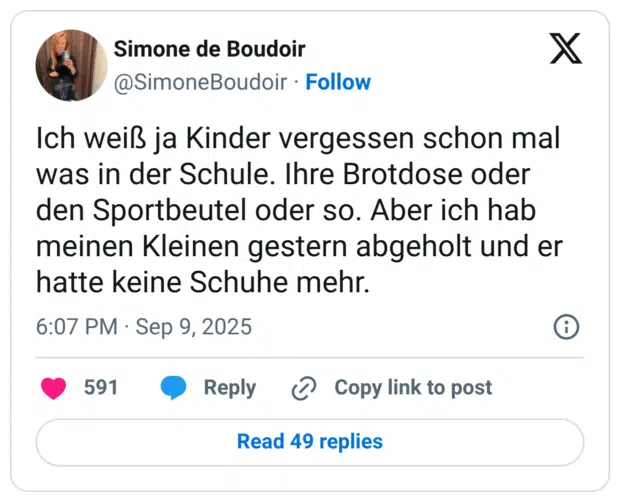Click the X logo in the corner
This screenshot has width=620, height=502.
(565, 50)
